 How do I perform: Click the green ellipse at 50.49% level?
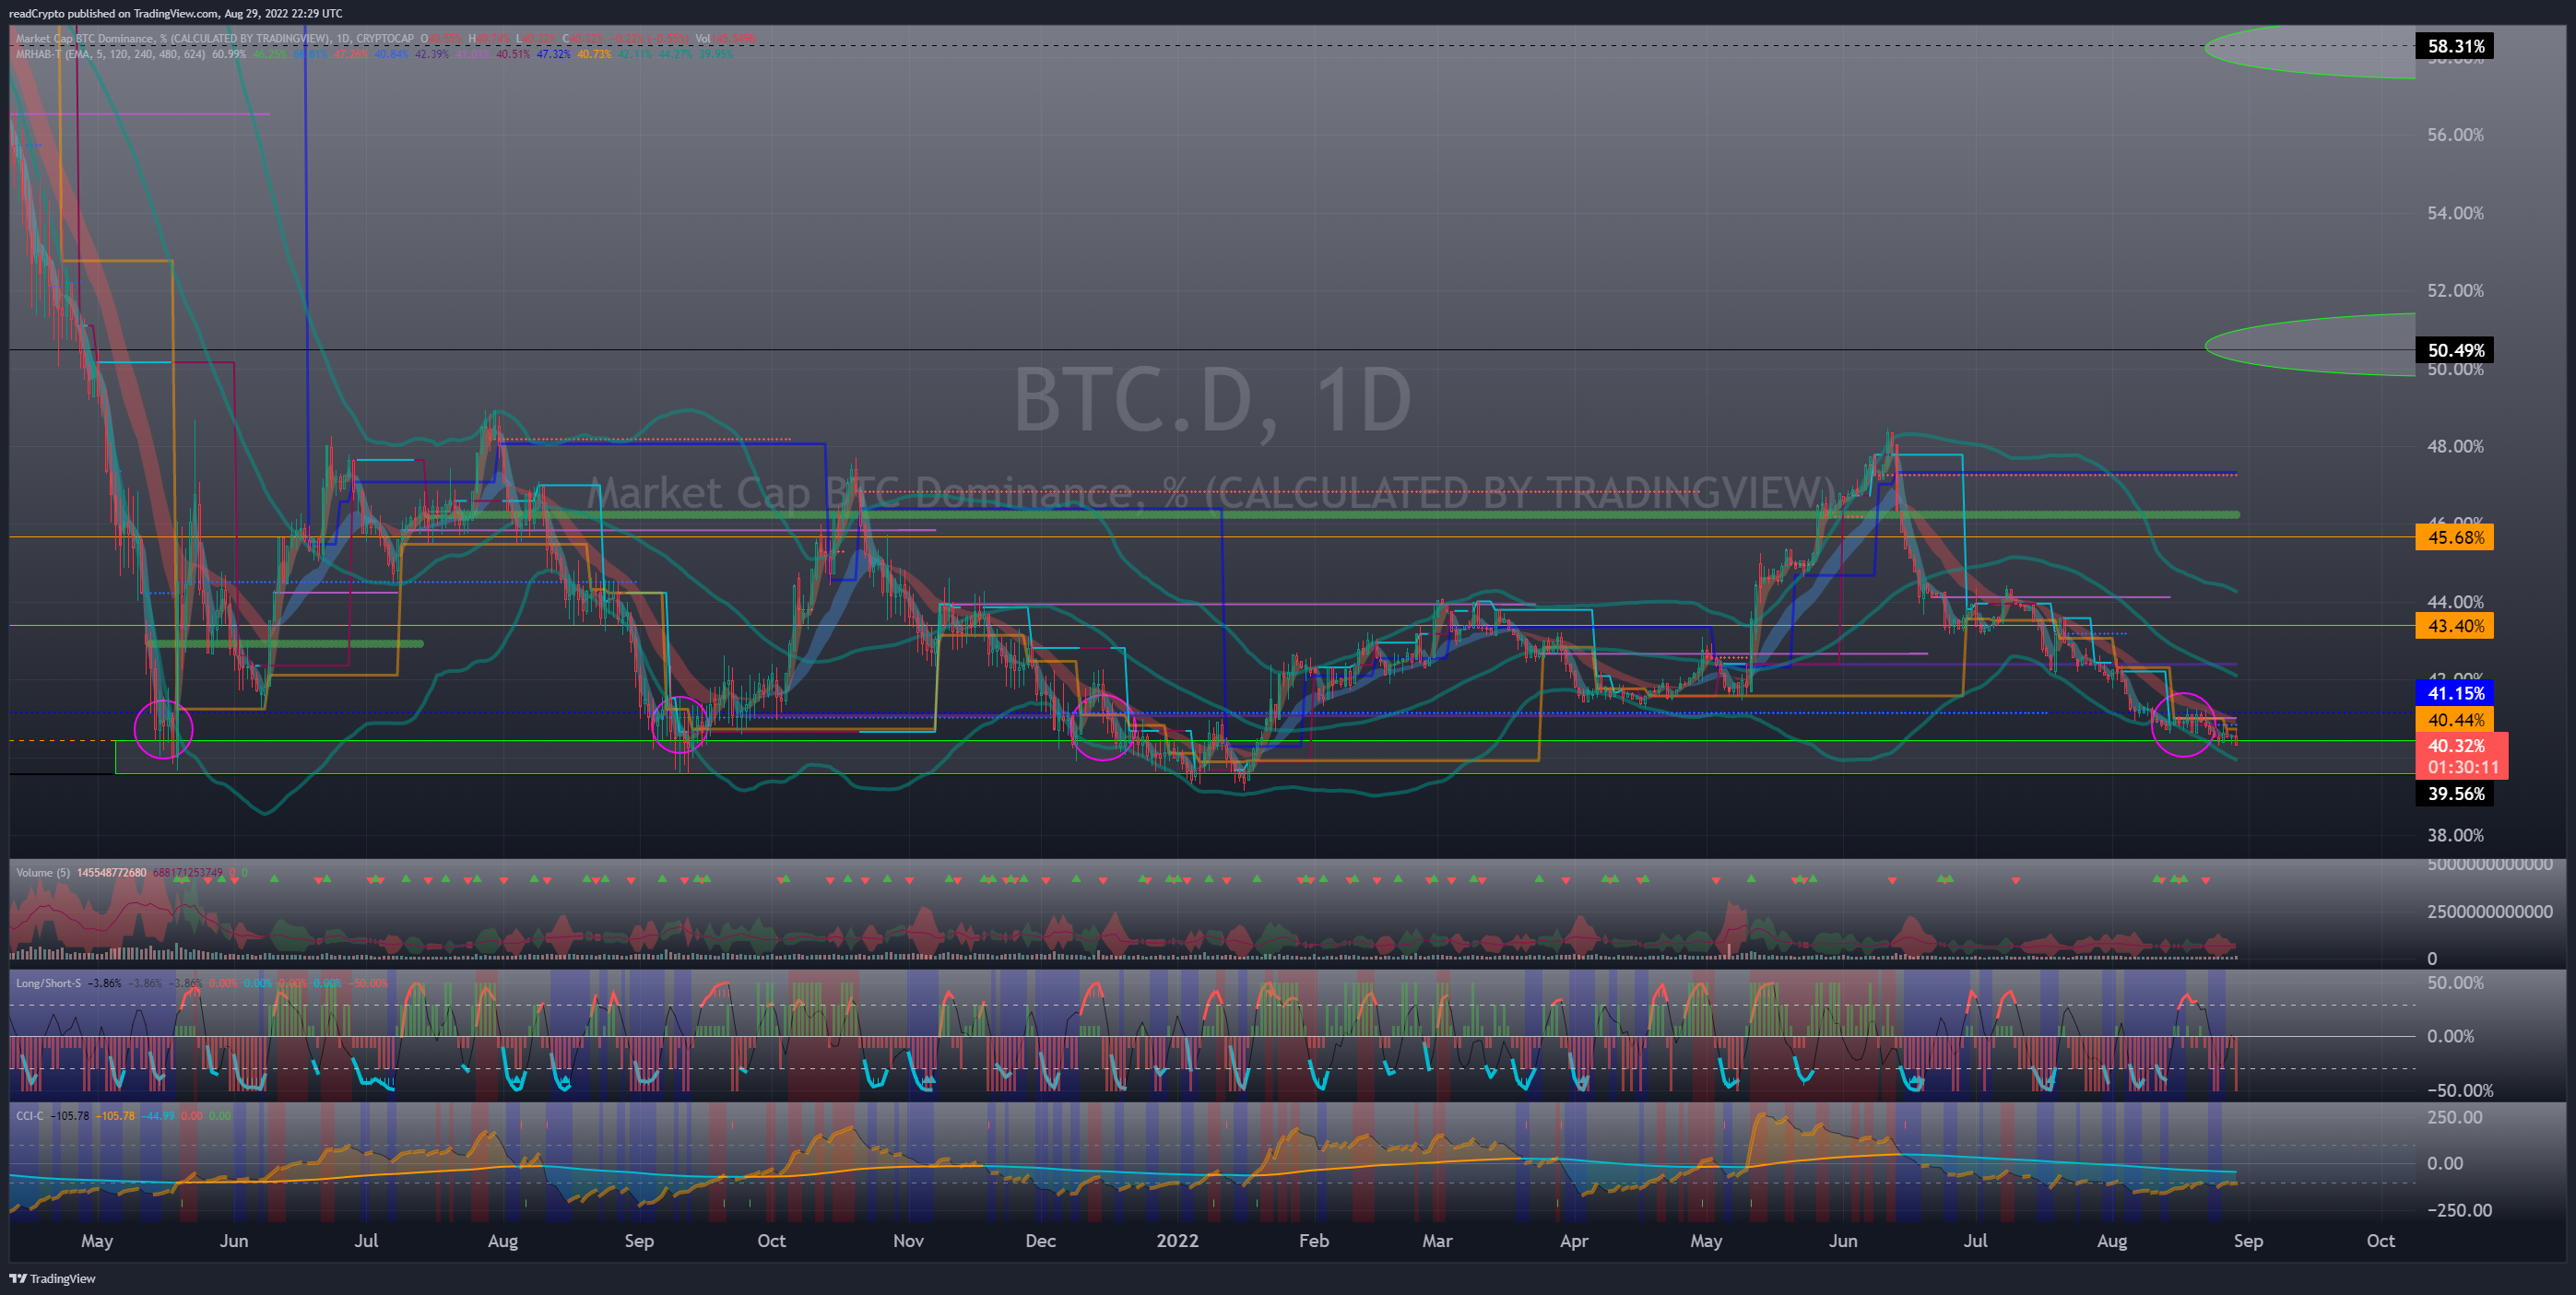[2310, 345]
